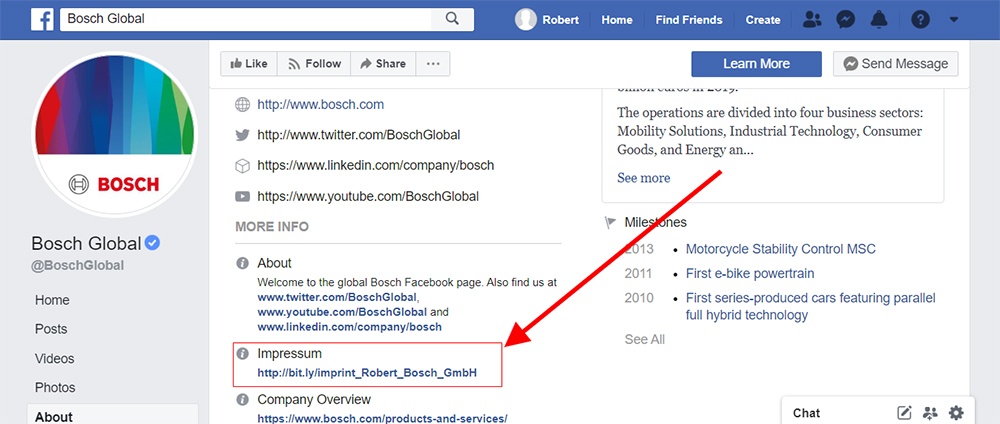Click Robert's profile avatar
The height and width of the screenshot is (424, 1000).
click(x=526, y=19)
